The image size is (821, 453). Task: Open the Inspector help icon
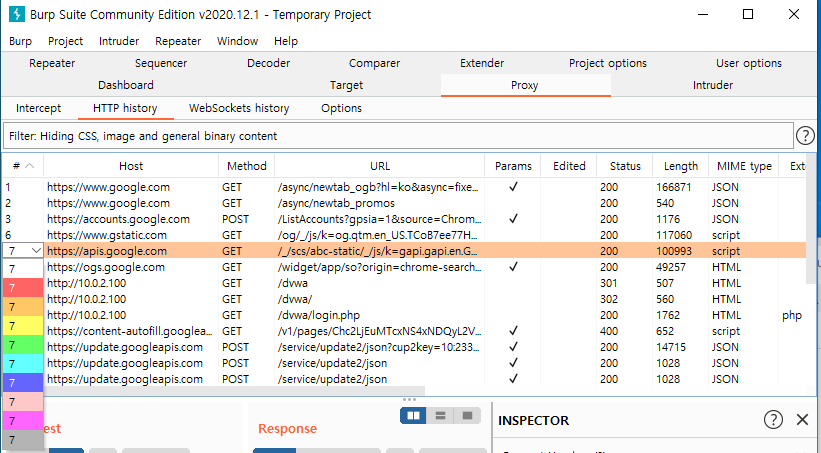773,419
